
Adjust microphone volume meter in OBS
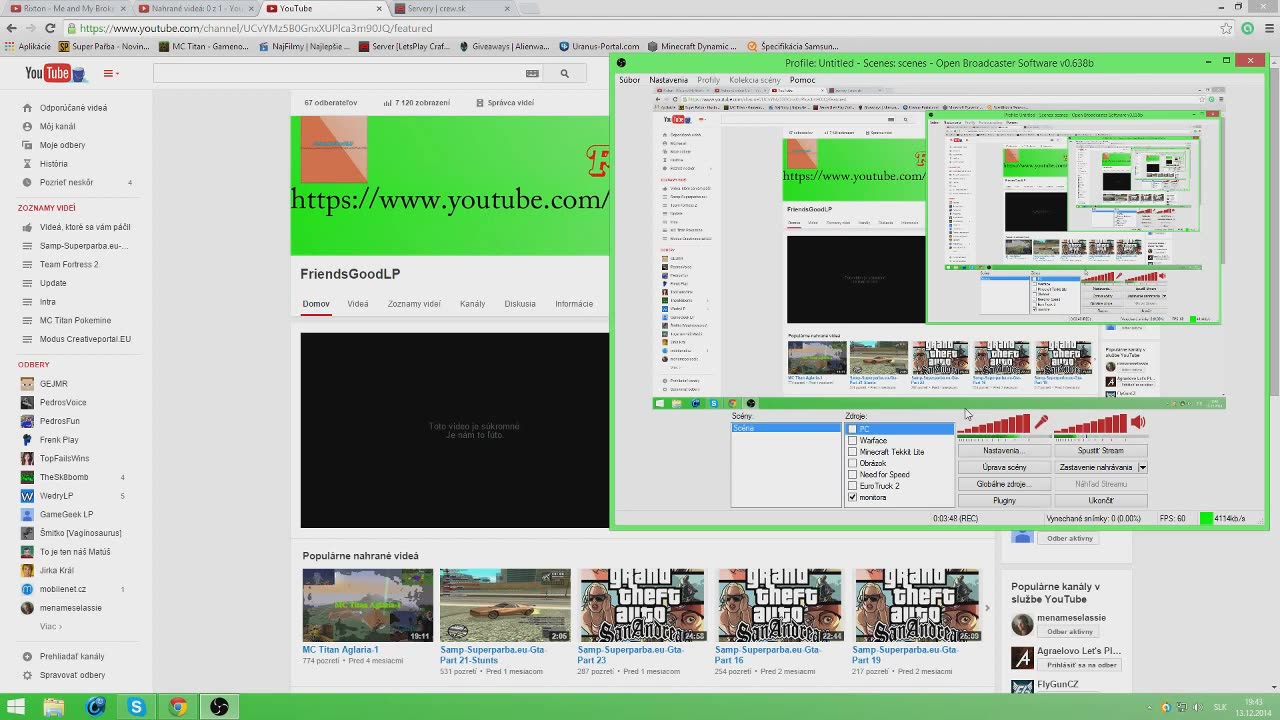tap(994, 425)
